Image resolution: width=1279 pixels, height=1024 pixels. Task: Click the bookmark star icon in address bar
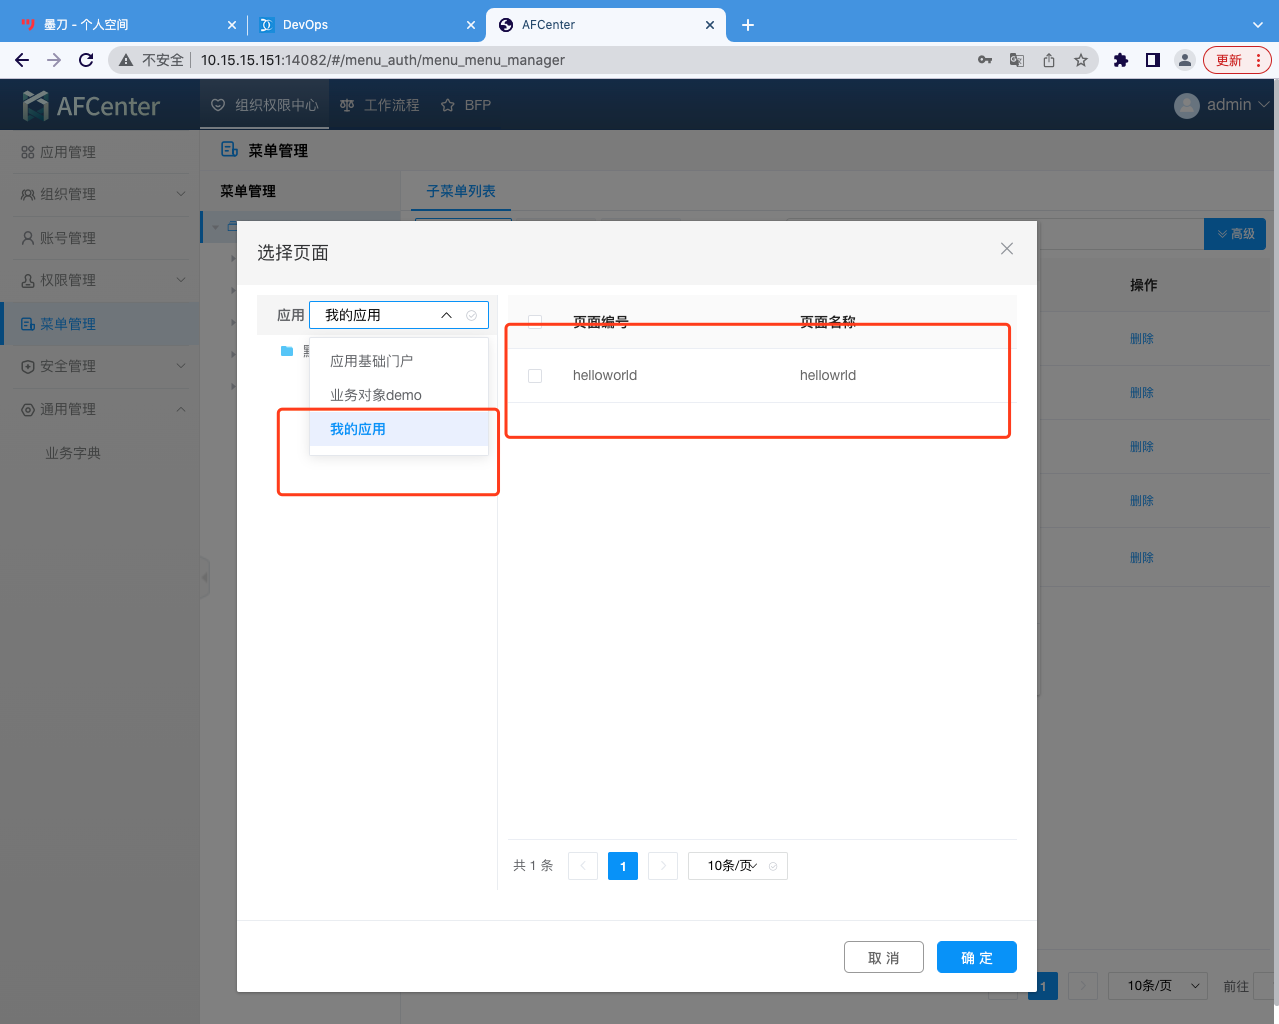point(1081,60)
